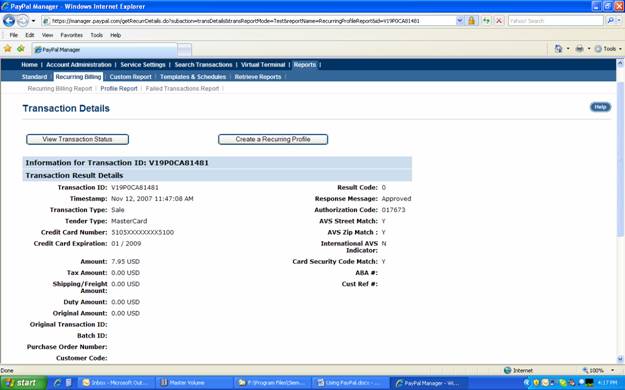The width and height of the screenshot is (625, 390).
Task: Click the browser Back arrow button
Action: tap(9, 20)
